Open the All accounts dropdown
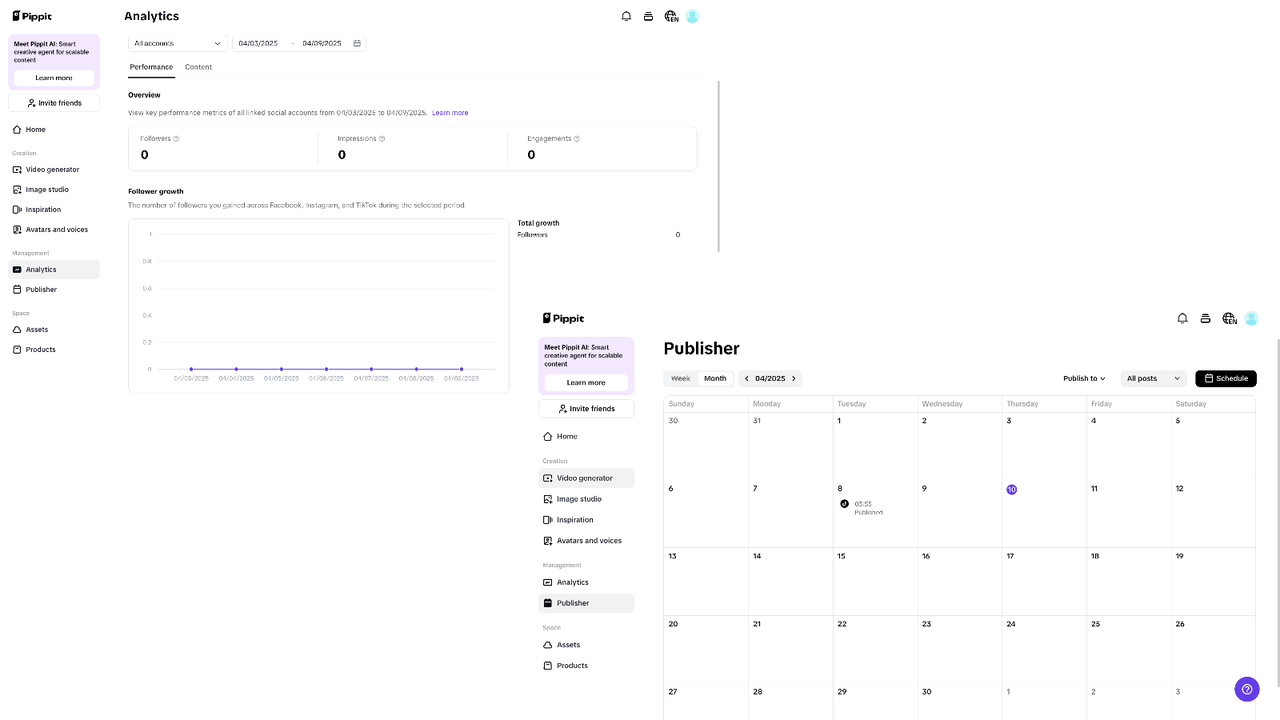 [x=176, y=43]
